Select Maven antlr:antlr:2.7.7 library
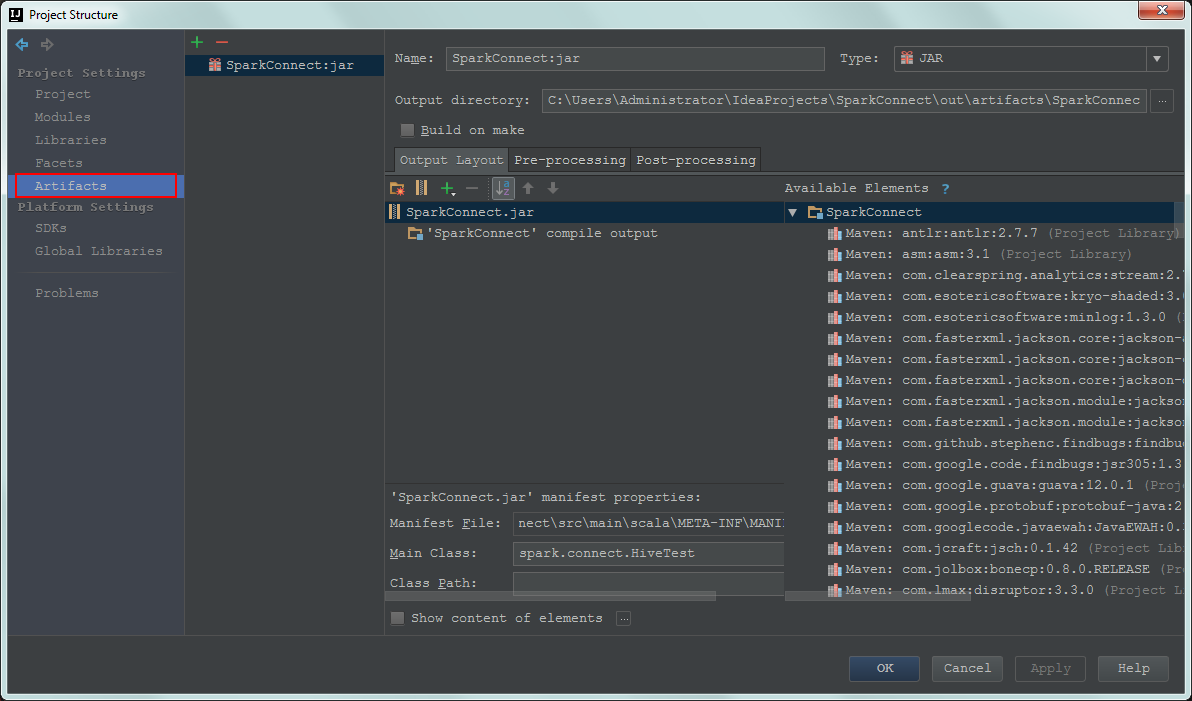 tap(1002, 233)
